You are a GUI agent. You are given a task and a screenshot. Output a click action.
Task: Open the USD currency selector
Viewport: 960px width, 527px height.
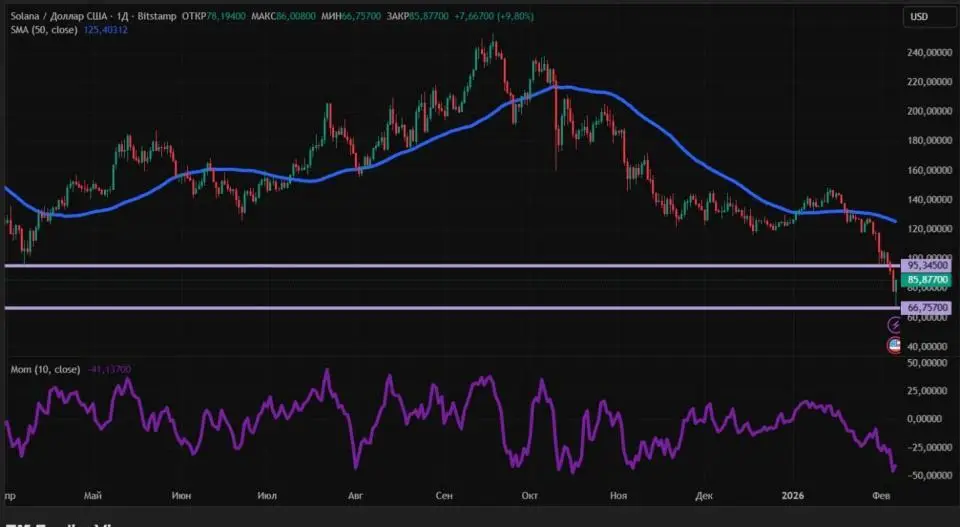pos(916,17)
